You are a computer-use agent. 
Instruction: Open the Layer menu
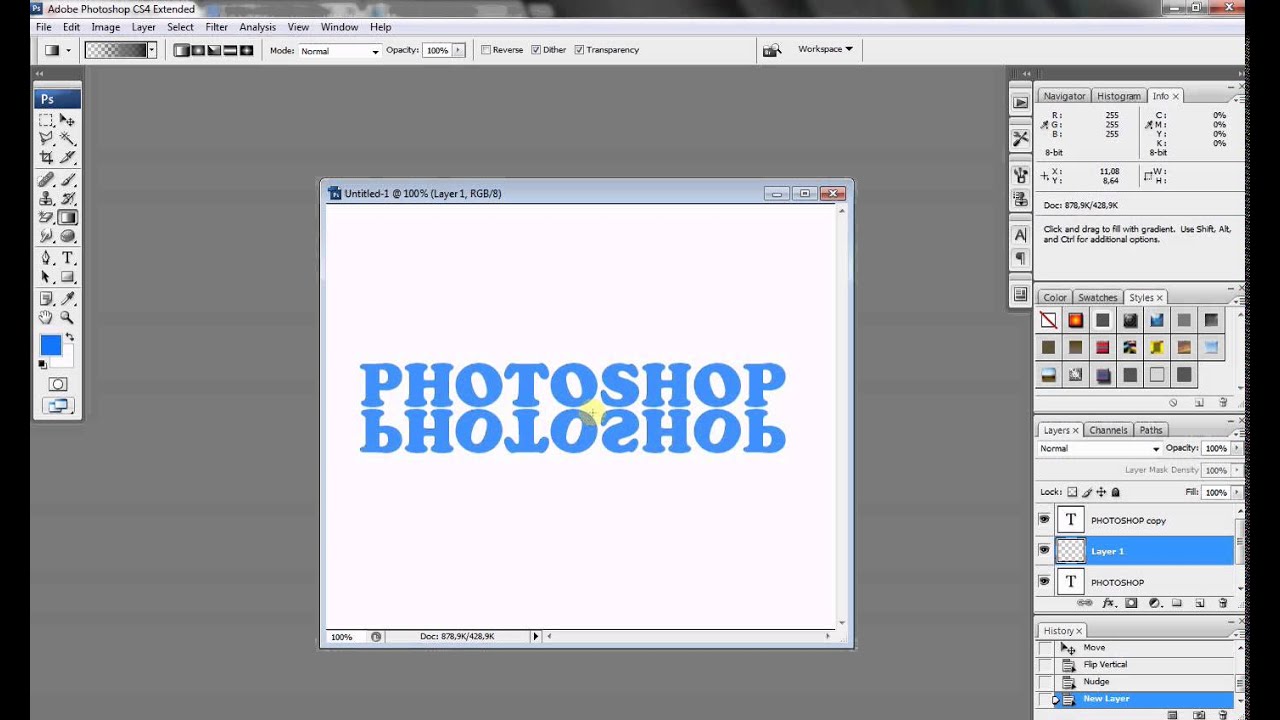pyautogui.click(x=143, y=27)
